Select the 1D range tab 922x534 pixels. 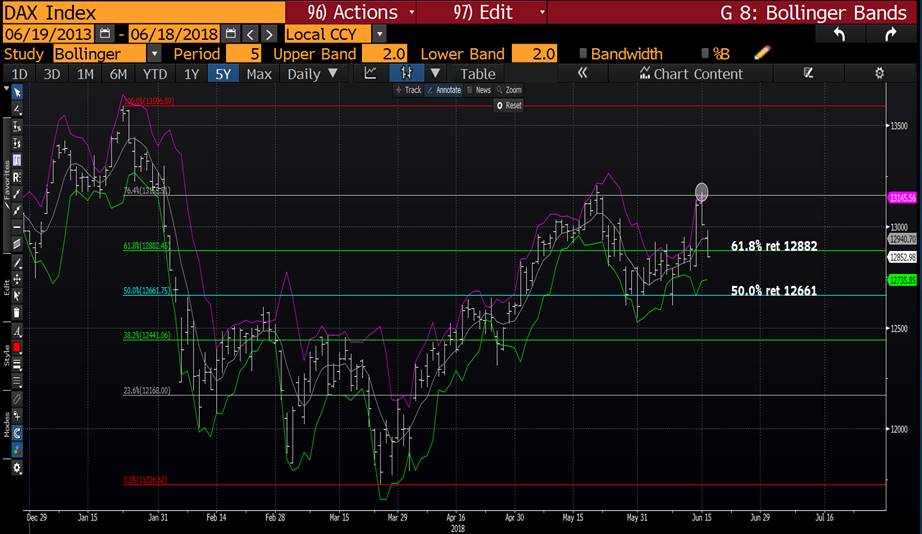click(19, 74)
